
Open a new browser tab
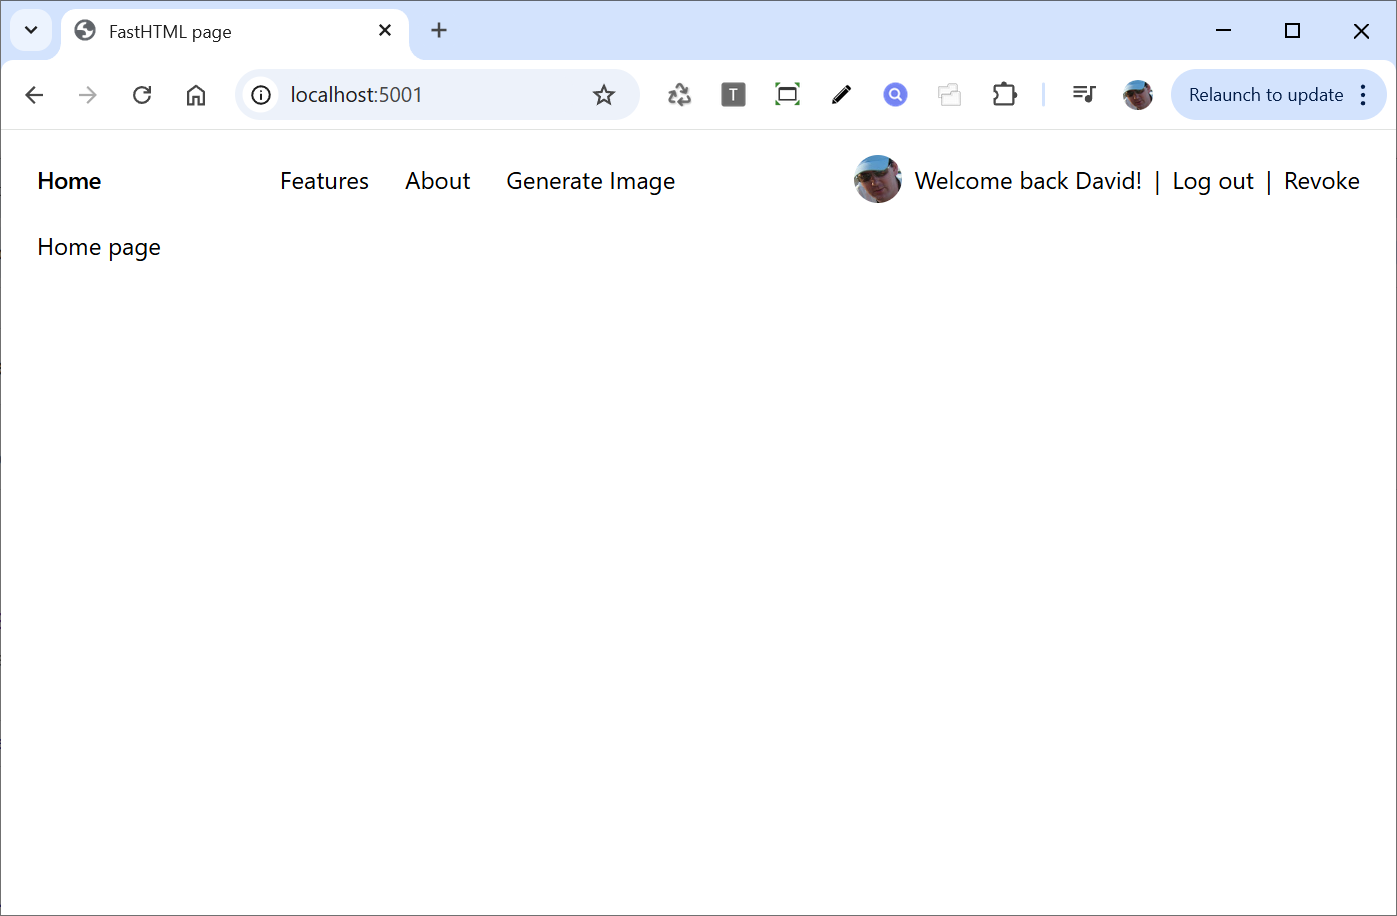click(x=439, y=30)
